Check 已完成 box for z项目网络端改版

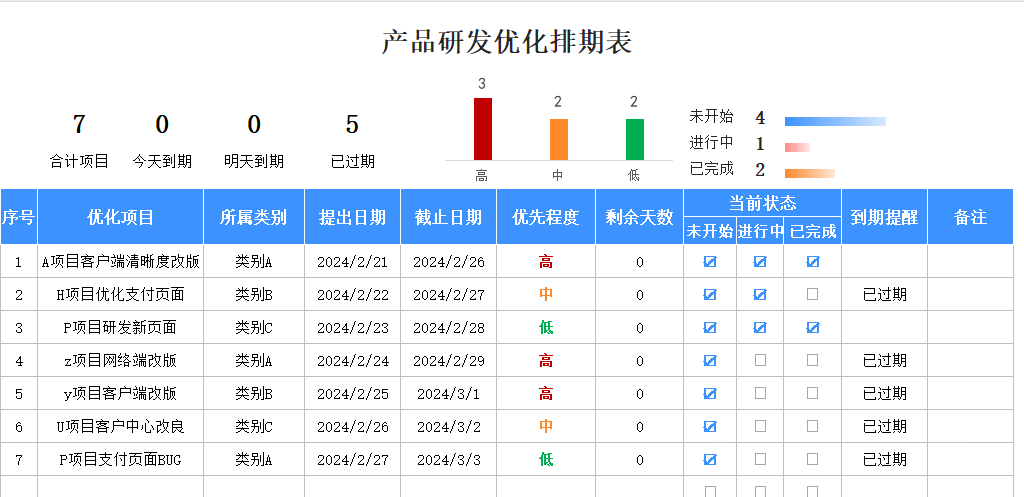click(812, 360)
